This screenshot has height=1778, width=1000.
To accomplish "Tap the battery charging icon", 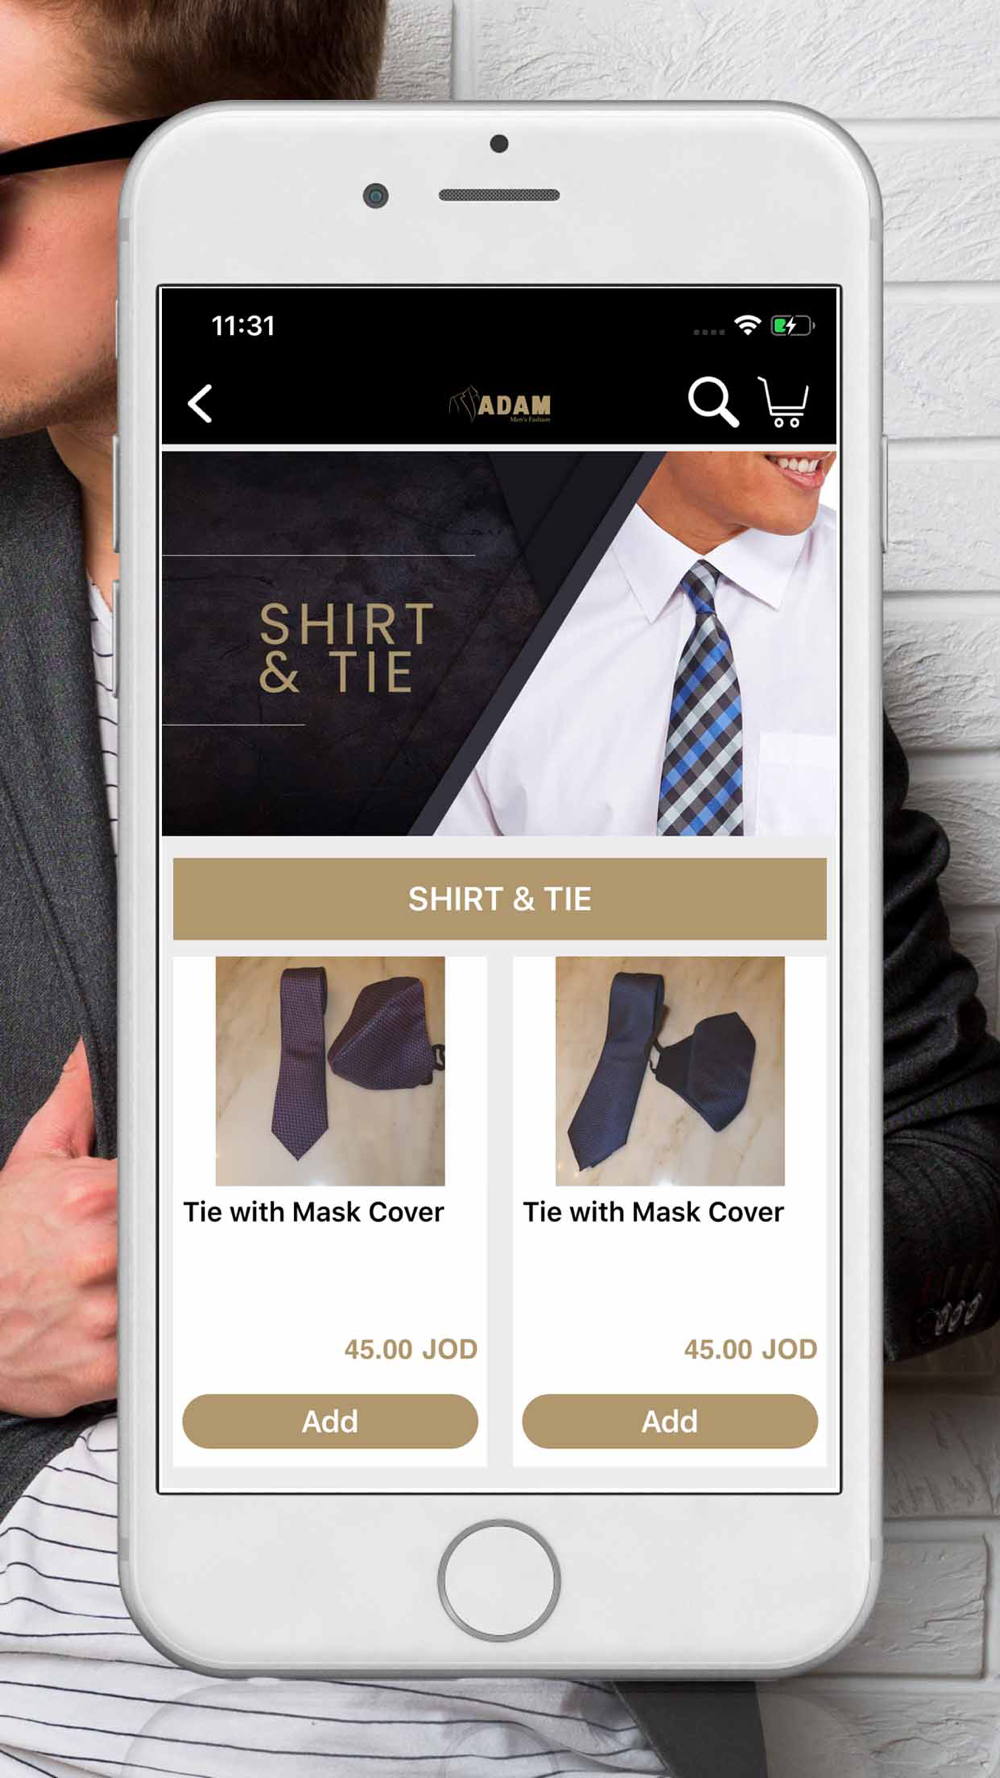I will (792, 325).
